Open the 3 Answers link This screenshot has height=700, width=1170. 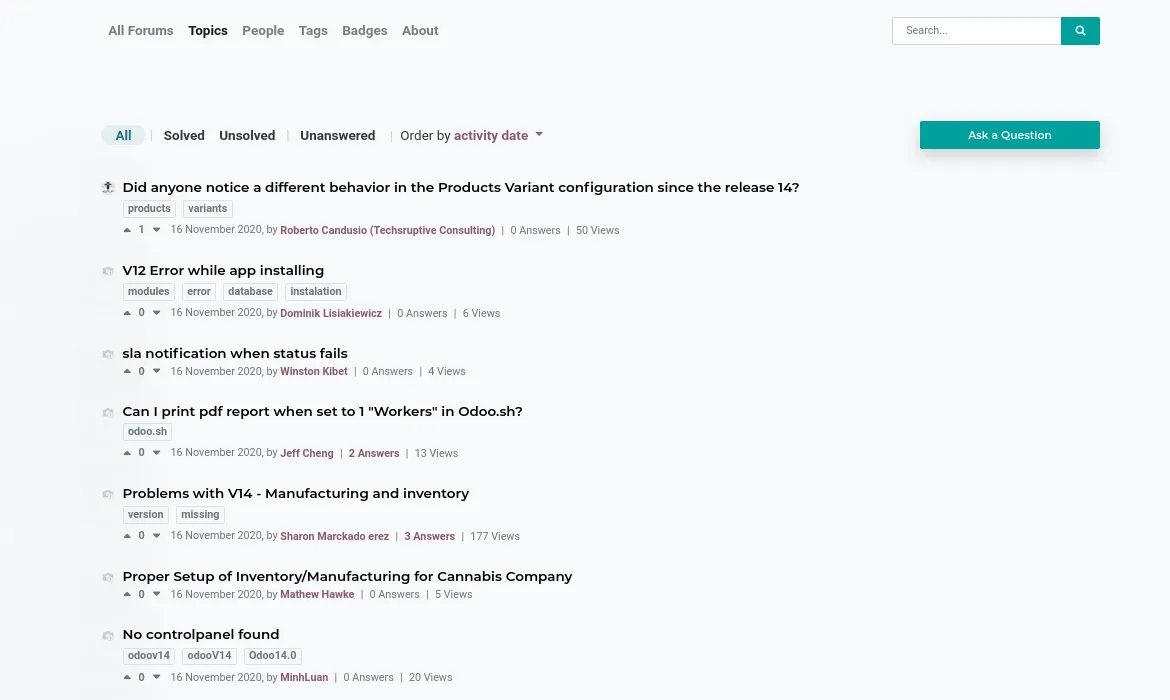click(x=429, y=536)
